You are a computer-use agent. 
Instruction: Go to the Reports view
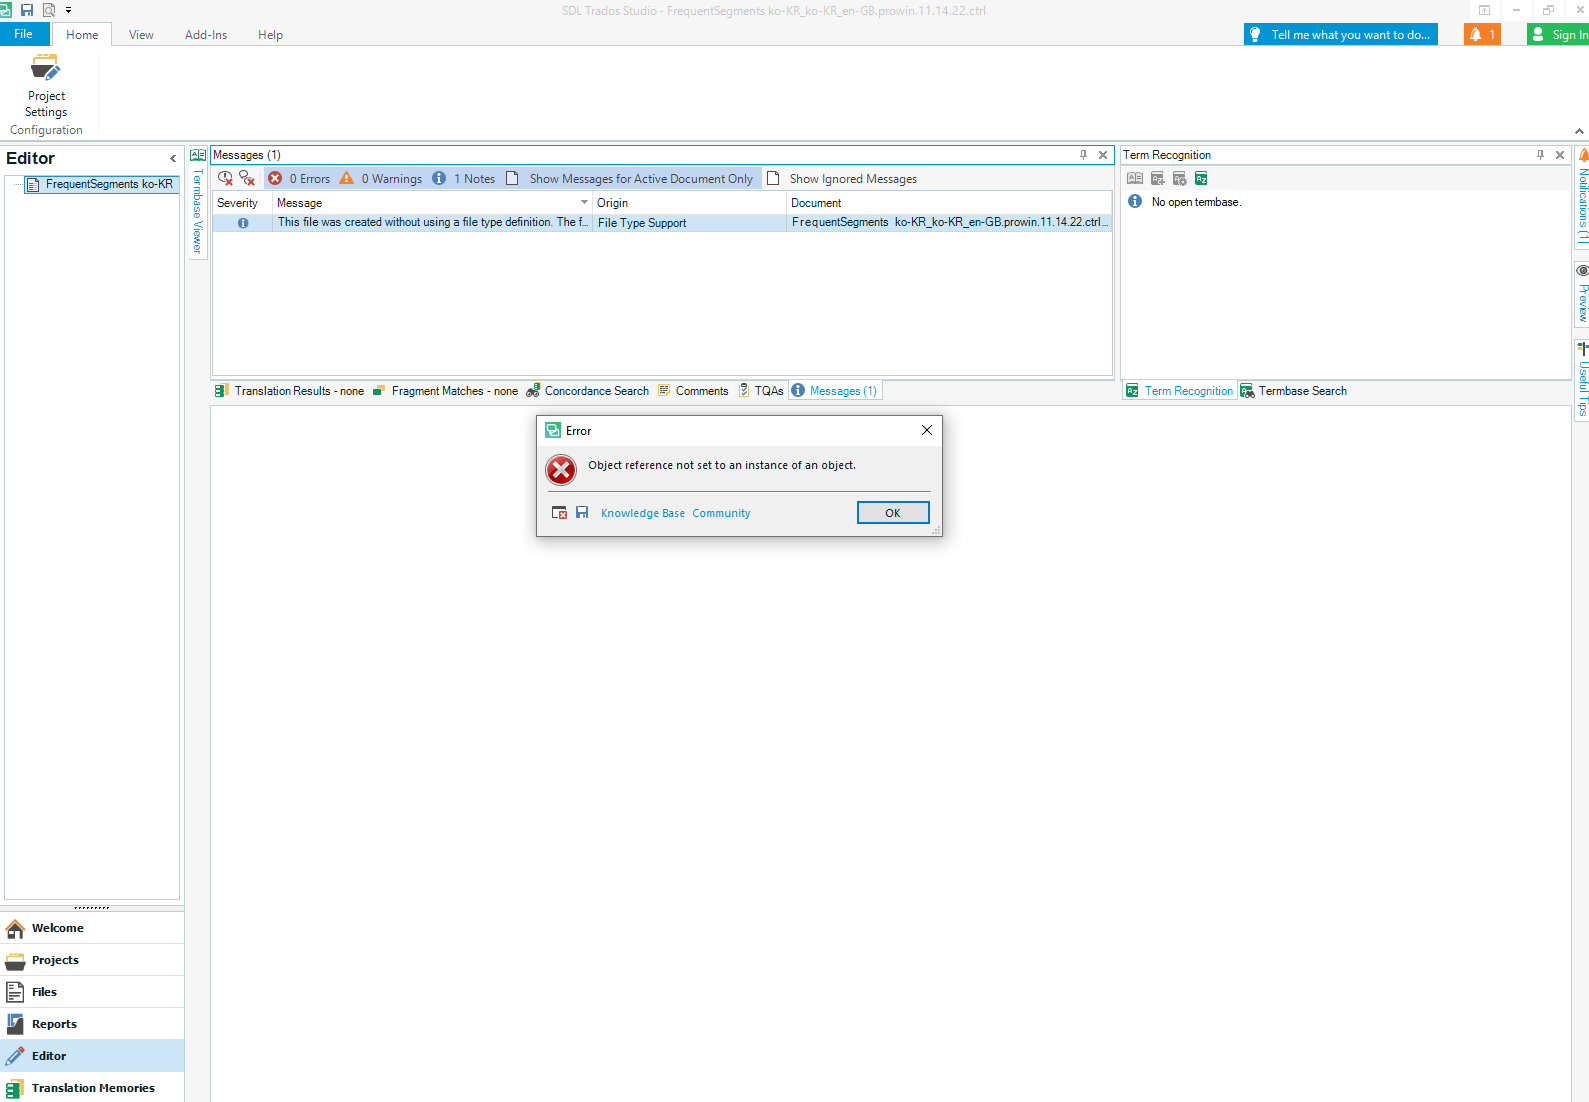pyautogui.click(x=92, y=1024)
